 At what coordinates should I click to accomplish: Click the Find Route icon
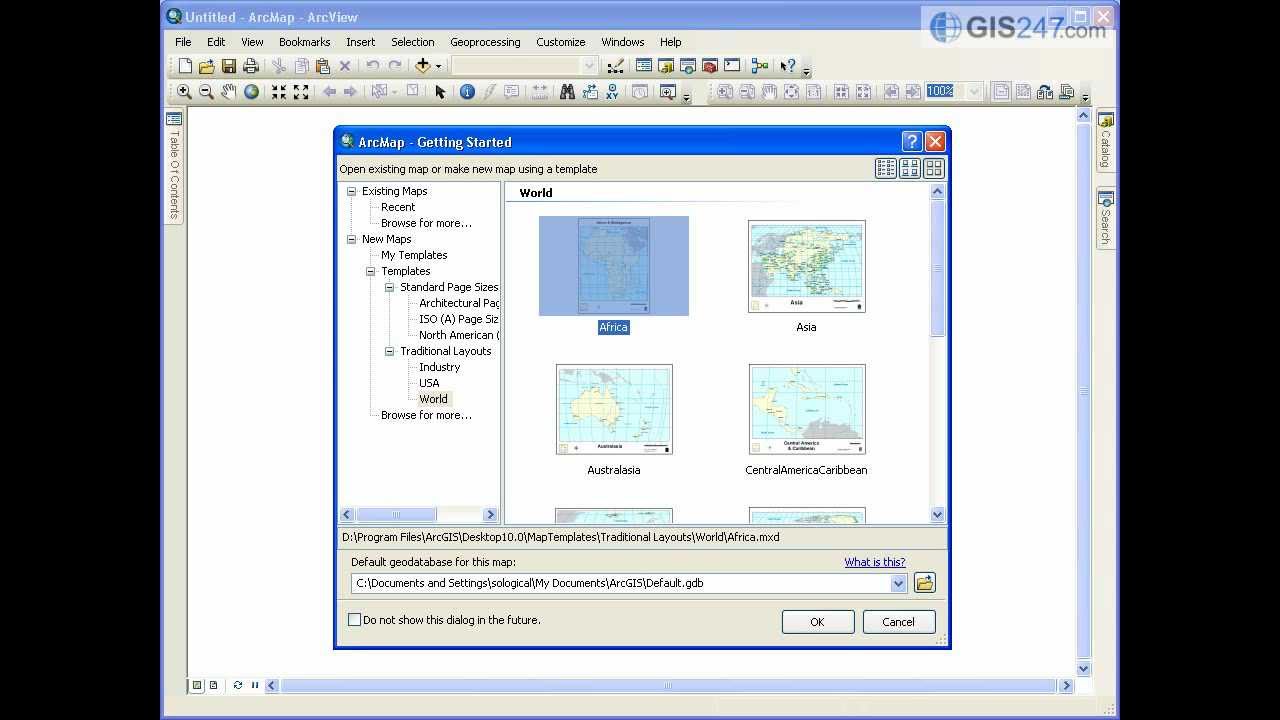click(589, 92)
